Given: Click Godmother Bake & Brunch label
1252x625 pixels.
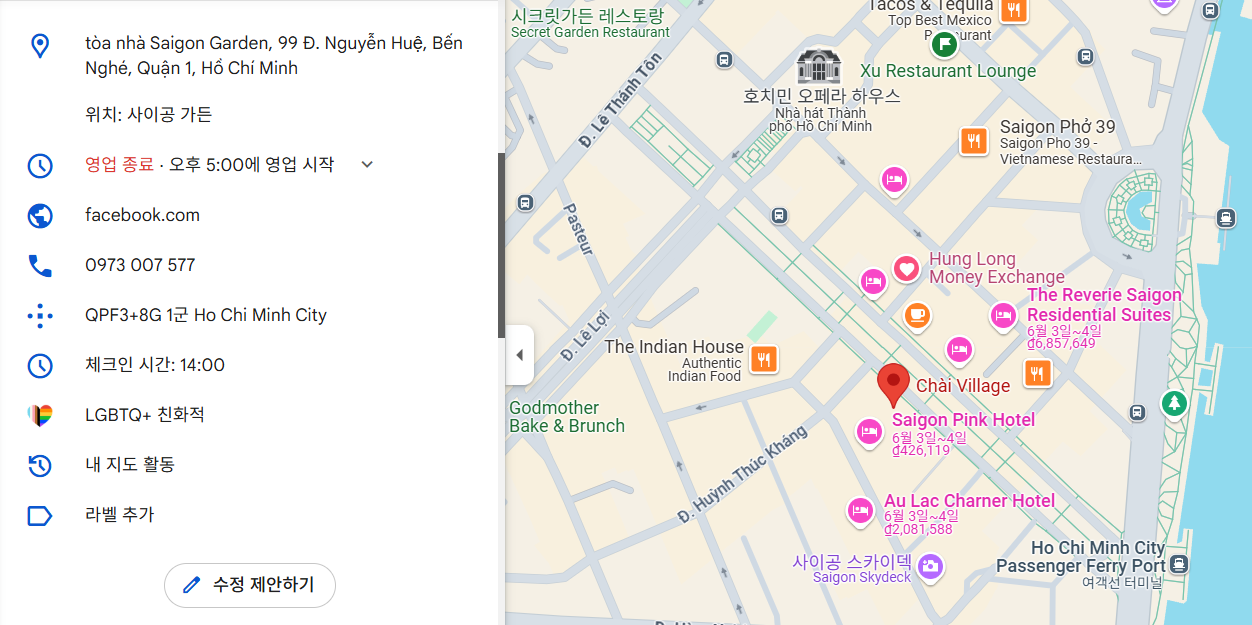Looking at the screenshot, I should point(567,417).
